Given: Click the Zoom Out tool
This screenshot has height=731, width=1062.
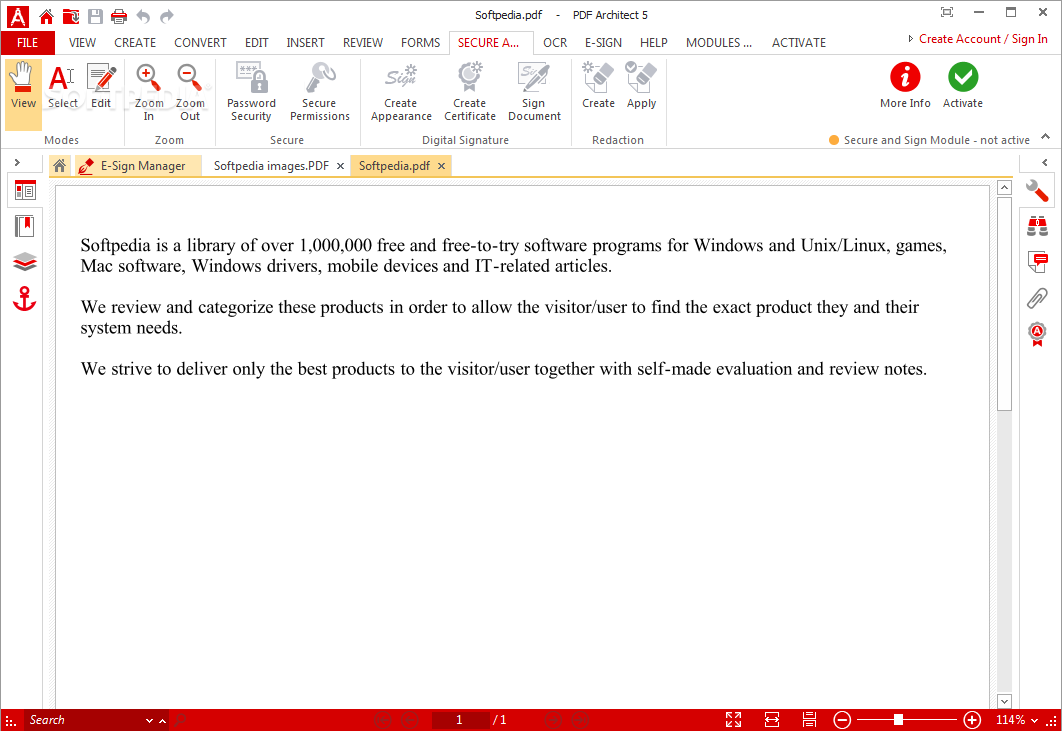Looking at the screenshot, I should (190, 92).
